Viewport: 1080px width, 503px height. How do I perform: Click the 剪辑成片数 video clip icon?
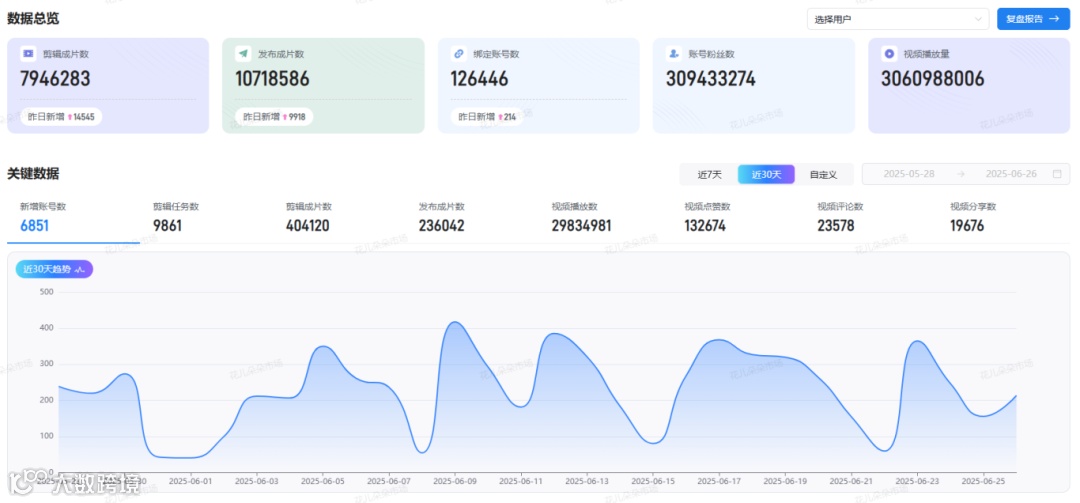pos(28,53)
